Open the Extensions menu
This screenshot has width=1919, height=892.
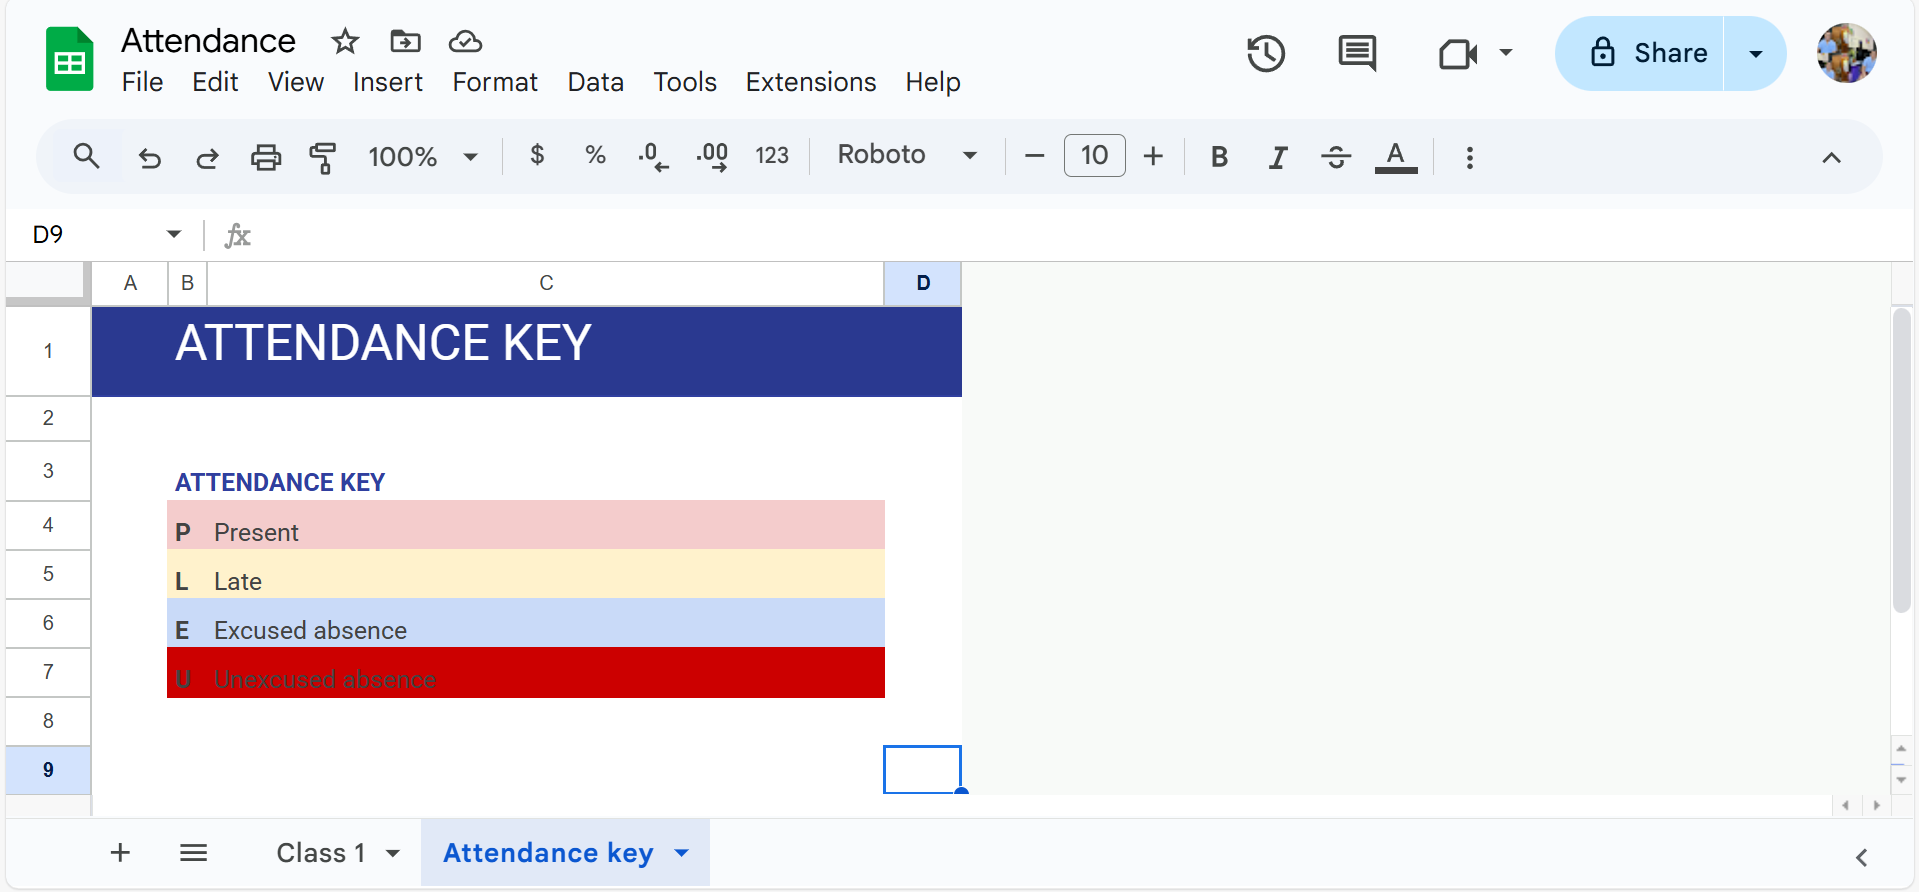[x=811, y=82]
